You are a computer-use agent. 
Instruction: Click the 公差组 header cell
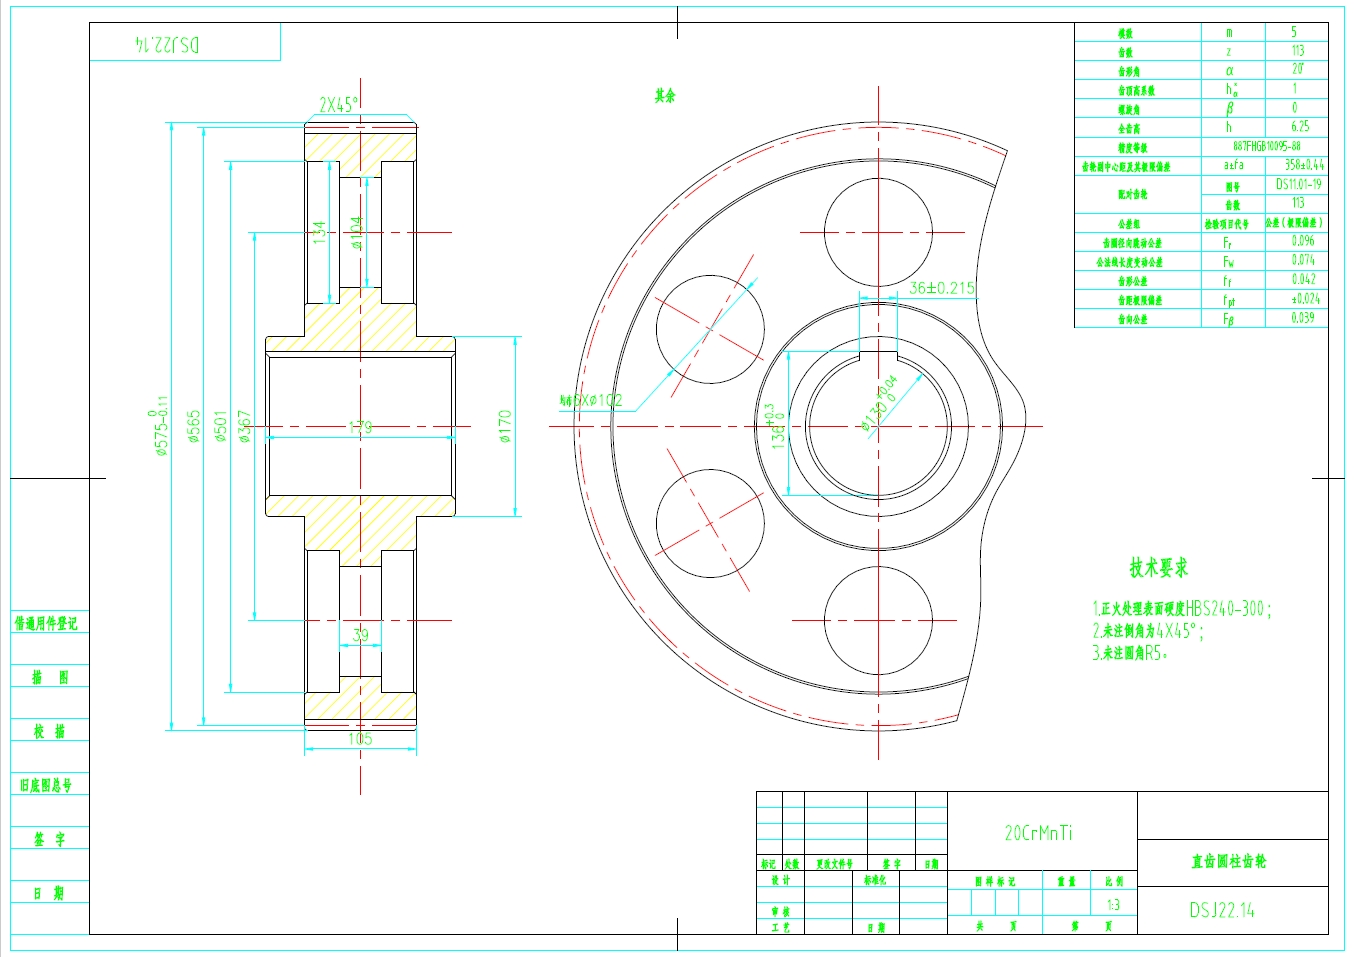click(x=1128, y=223)
